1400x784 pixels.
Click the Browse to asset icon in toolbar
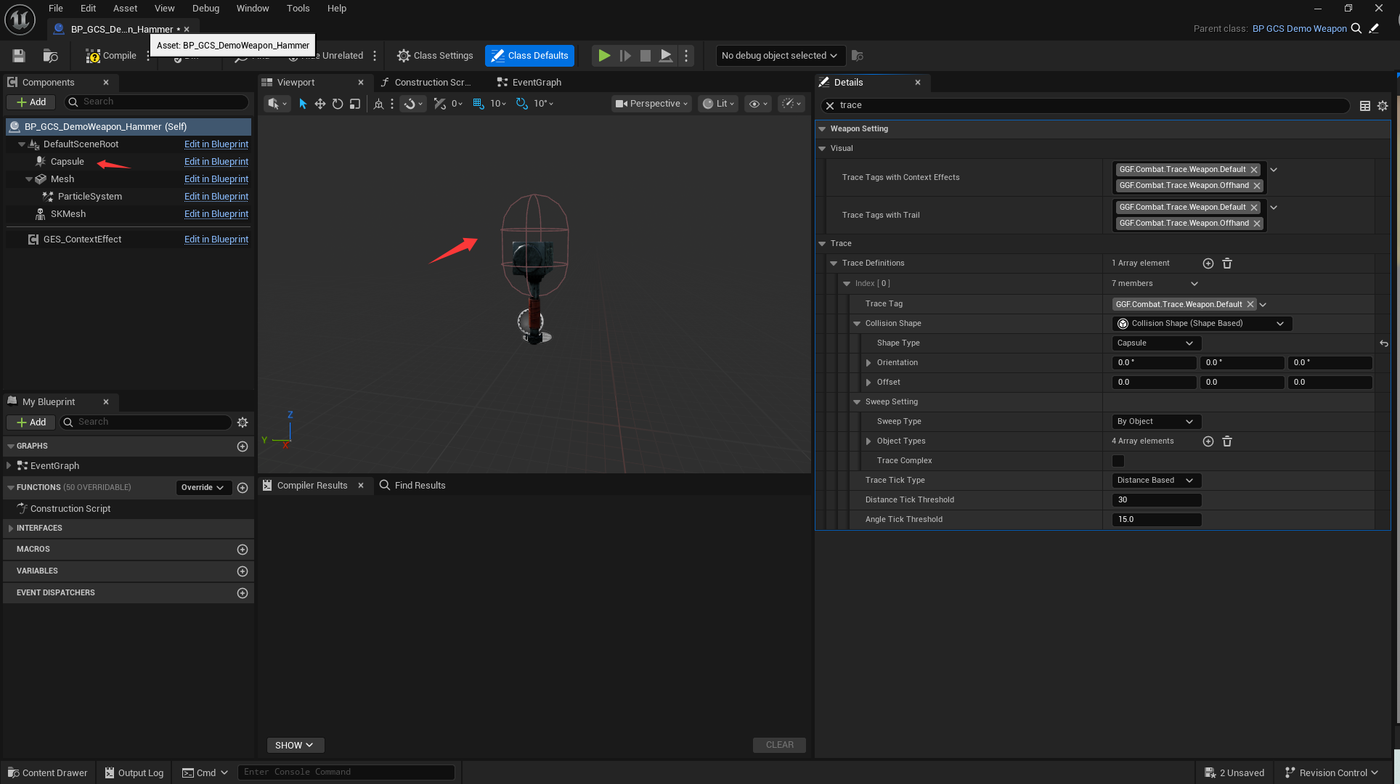[x=50, y=56]
